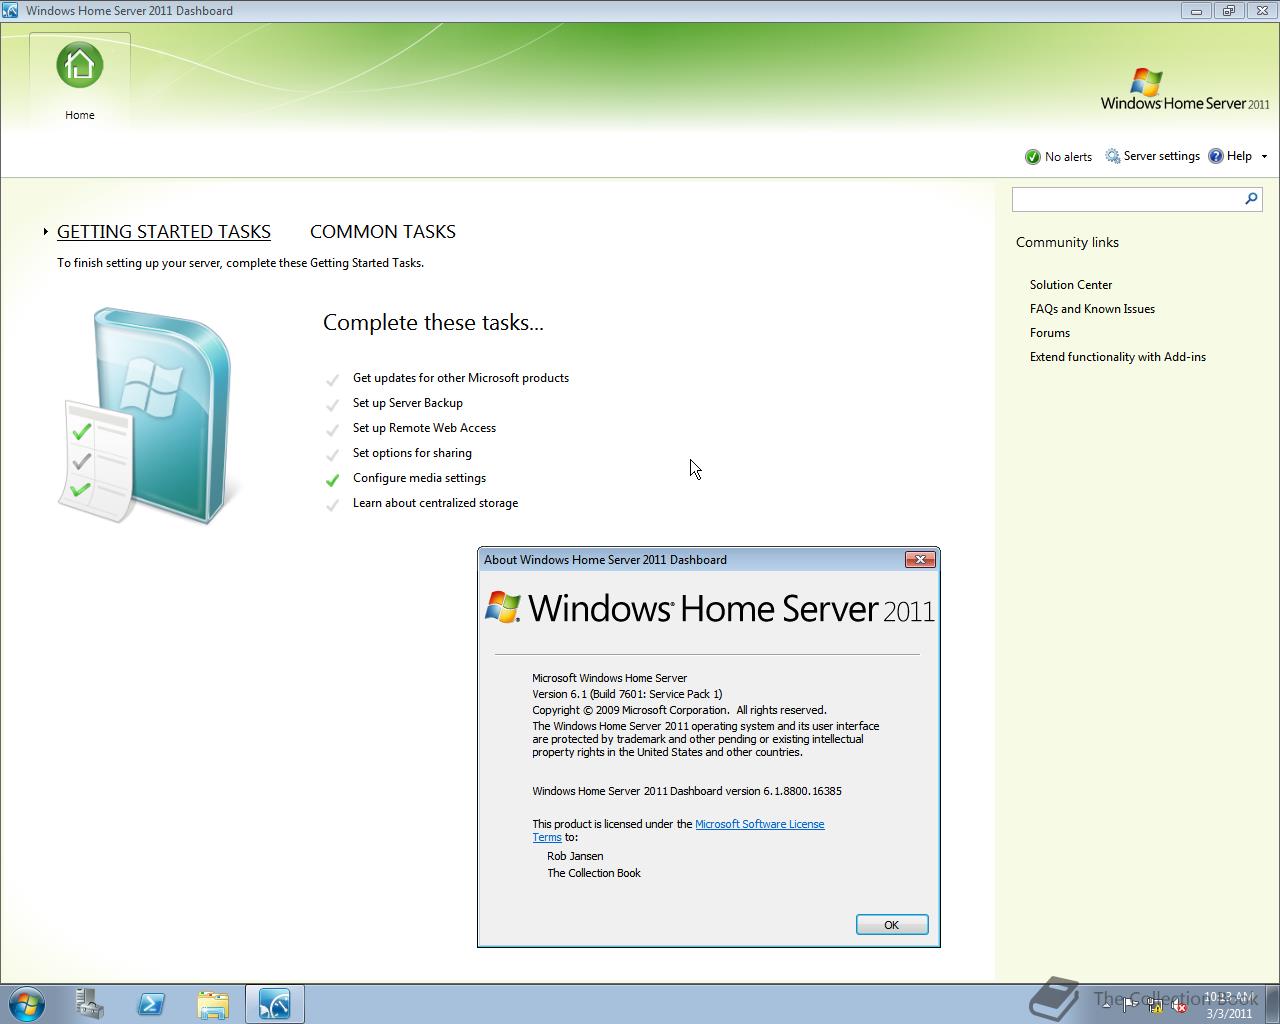1280x1024 pixels.
Task: Open Action Center flag icon
Action: click(x=1131, y=1006)
